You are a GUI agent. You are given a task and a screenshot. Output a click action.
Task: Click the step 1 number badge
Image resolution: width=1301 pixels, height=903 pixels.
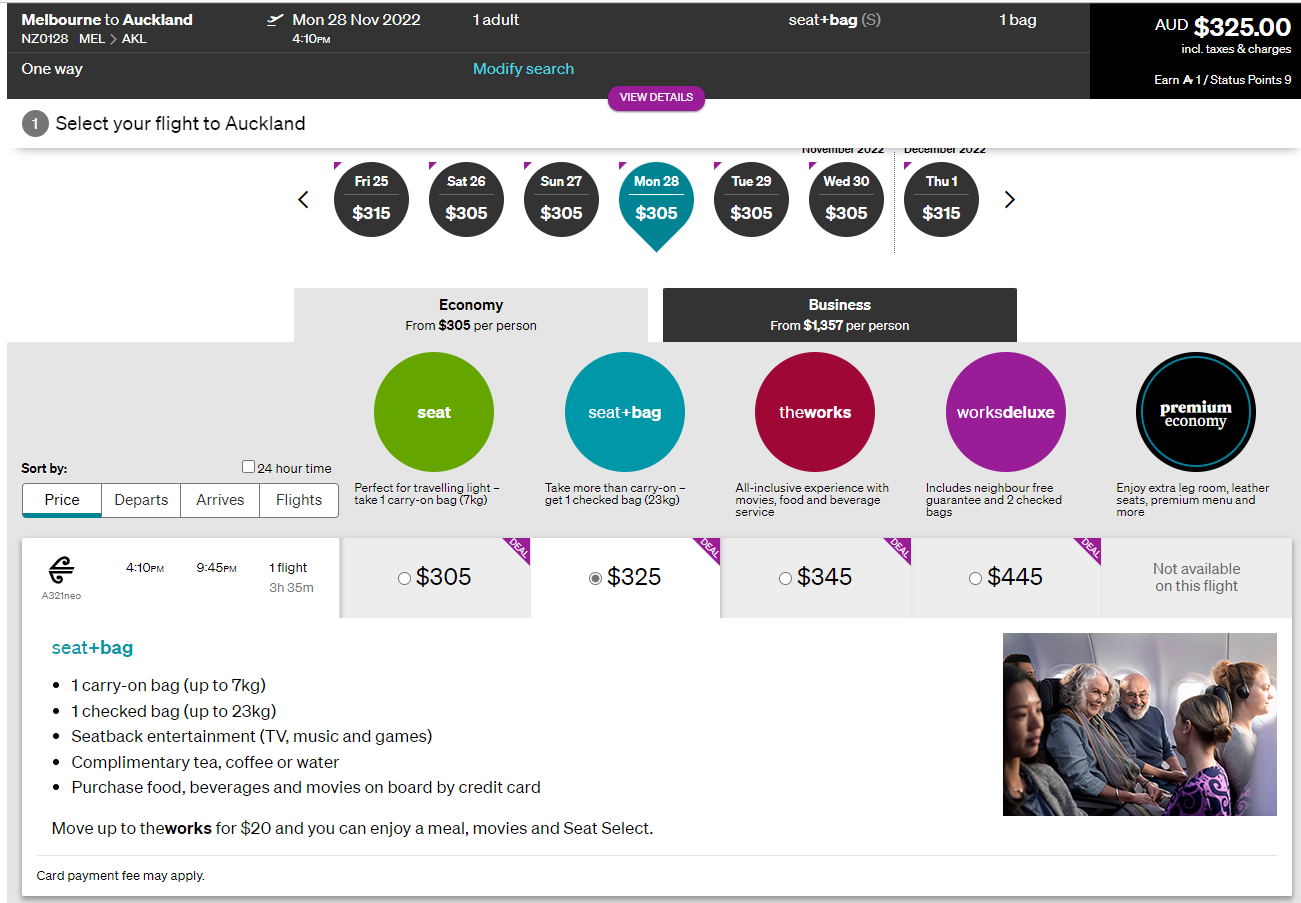35,124
